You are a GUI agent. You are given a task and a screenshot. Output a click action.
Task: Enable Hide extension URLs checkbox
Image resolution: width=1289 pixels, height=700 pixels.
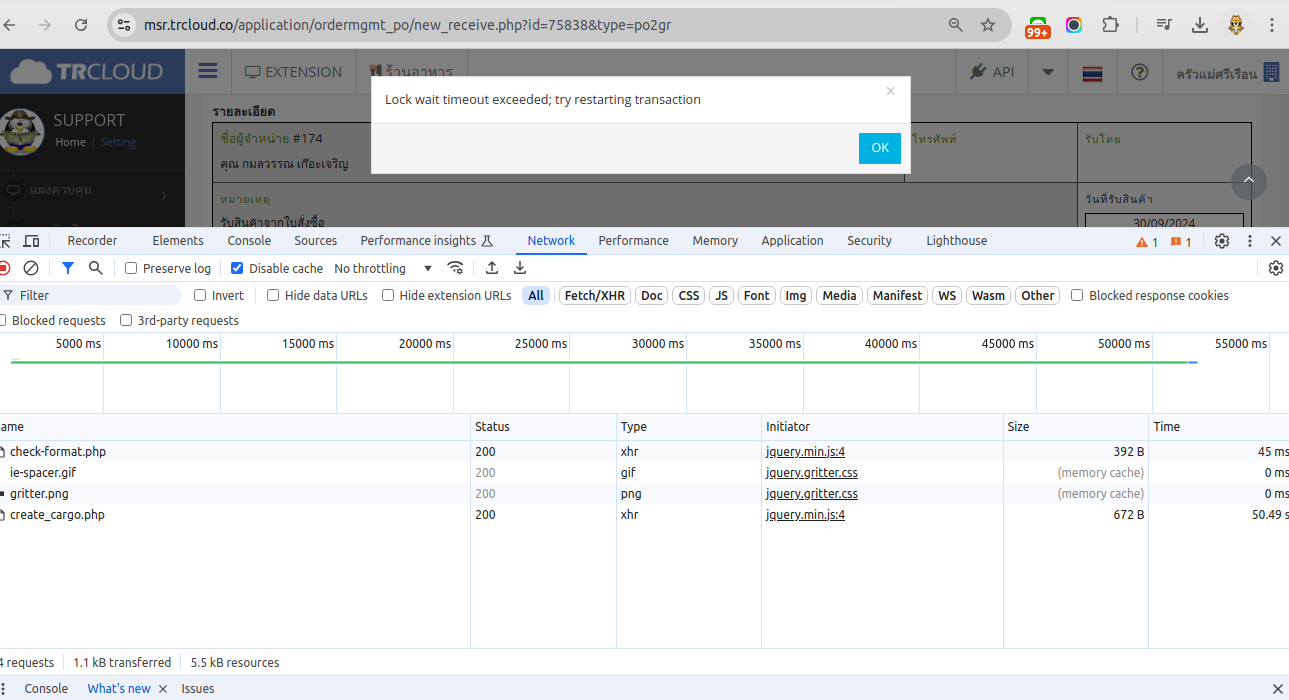click(387, 295)
